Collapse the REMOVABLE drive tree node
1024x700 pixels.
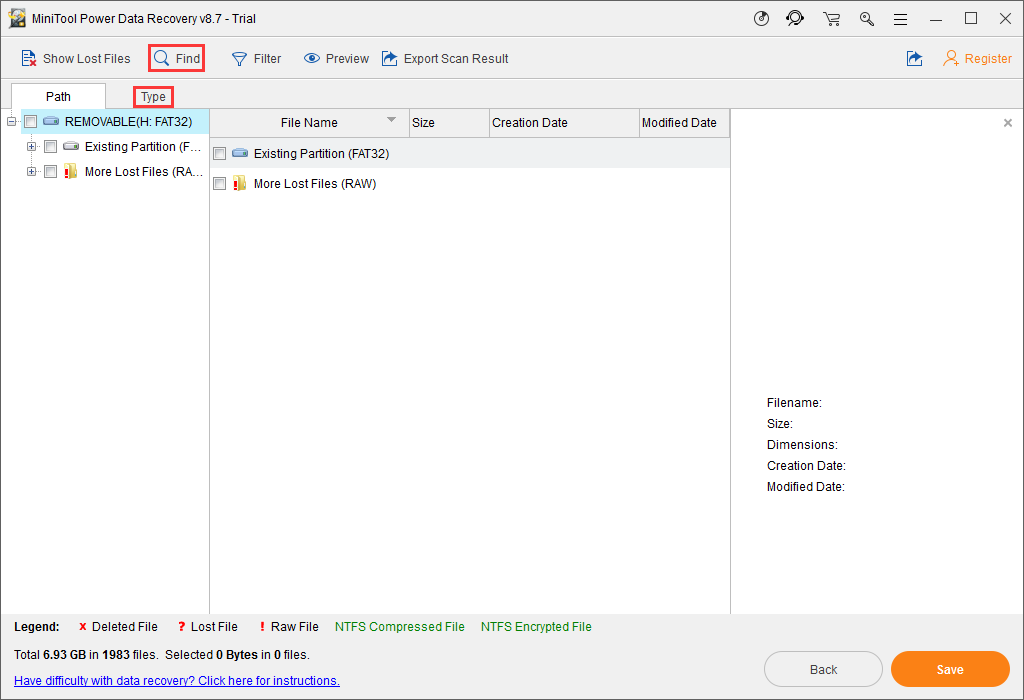(x=12, y=122)
